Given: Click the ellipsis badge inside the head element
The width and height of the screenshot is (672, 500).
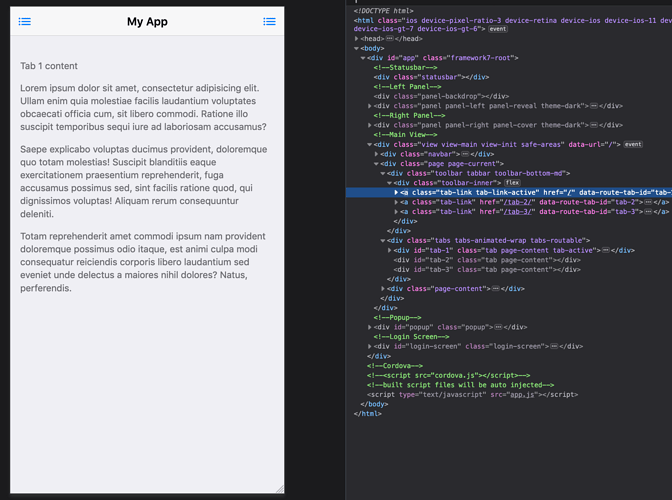Looking at the screenshot, I should click(389, 39).
